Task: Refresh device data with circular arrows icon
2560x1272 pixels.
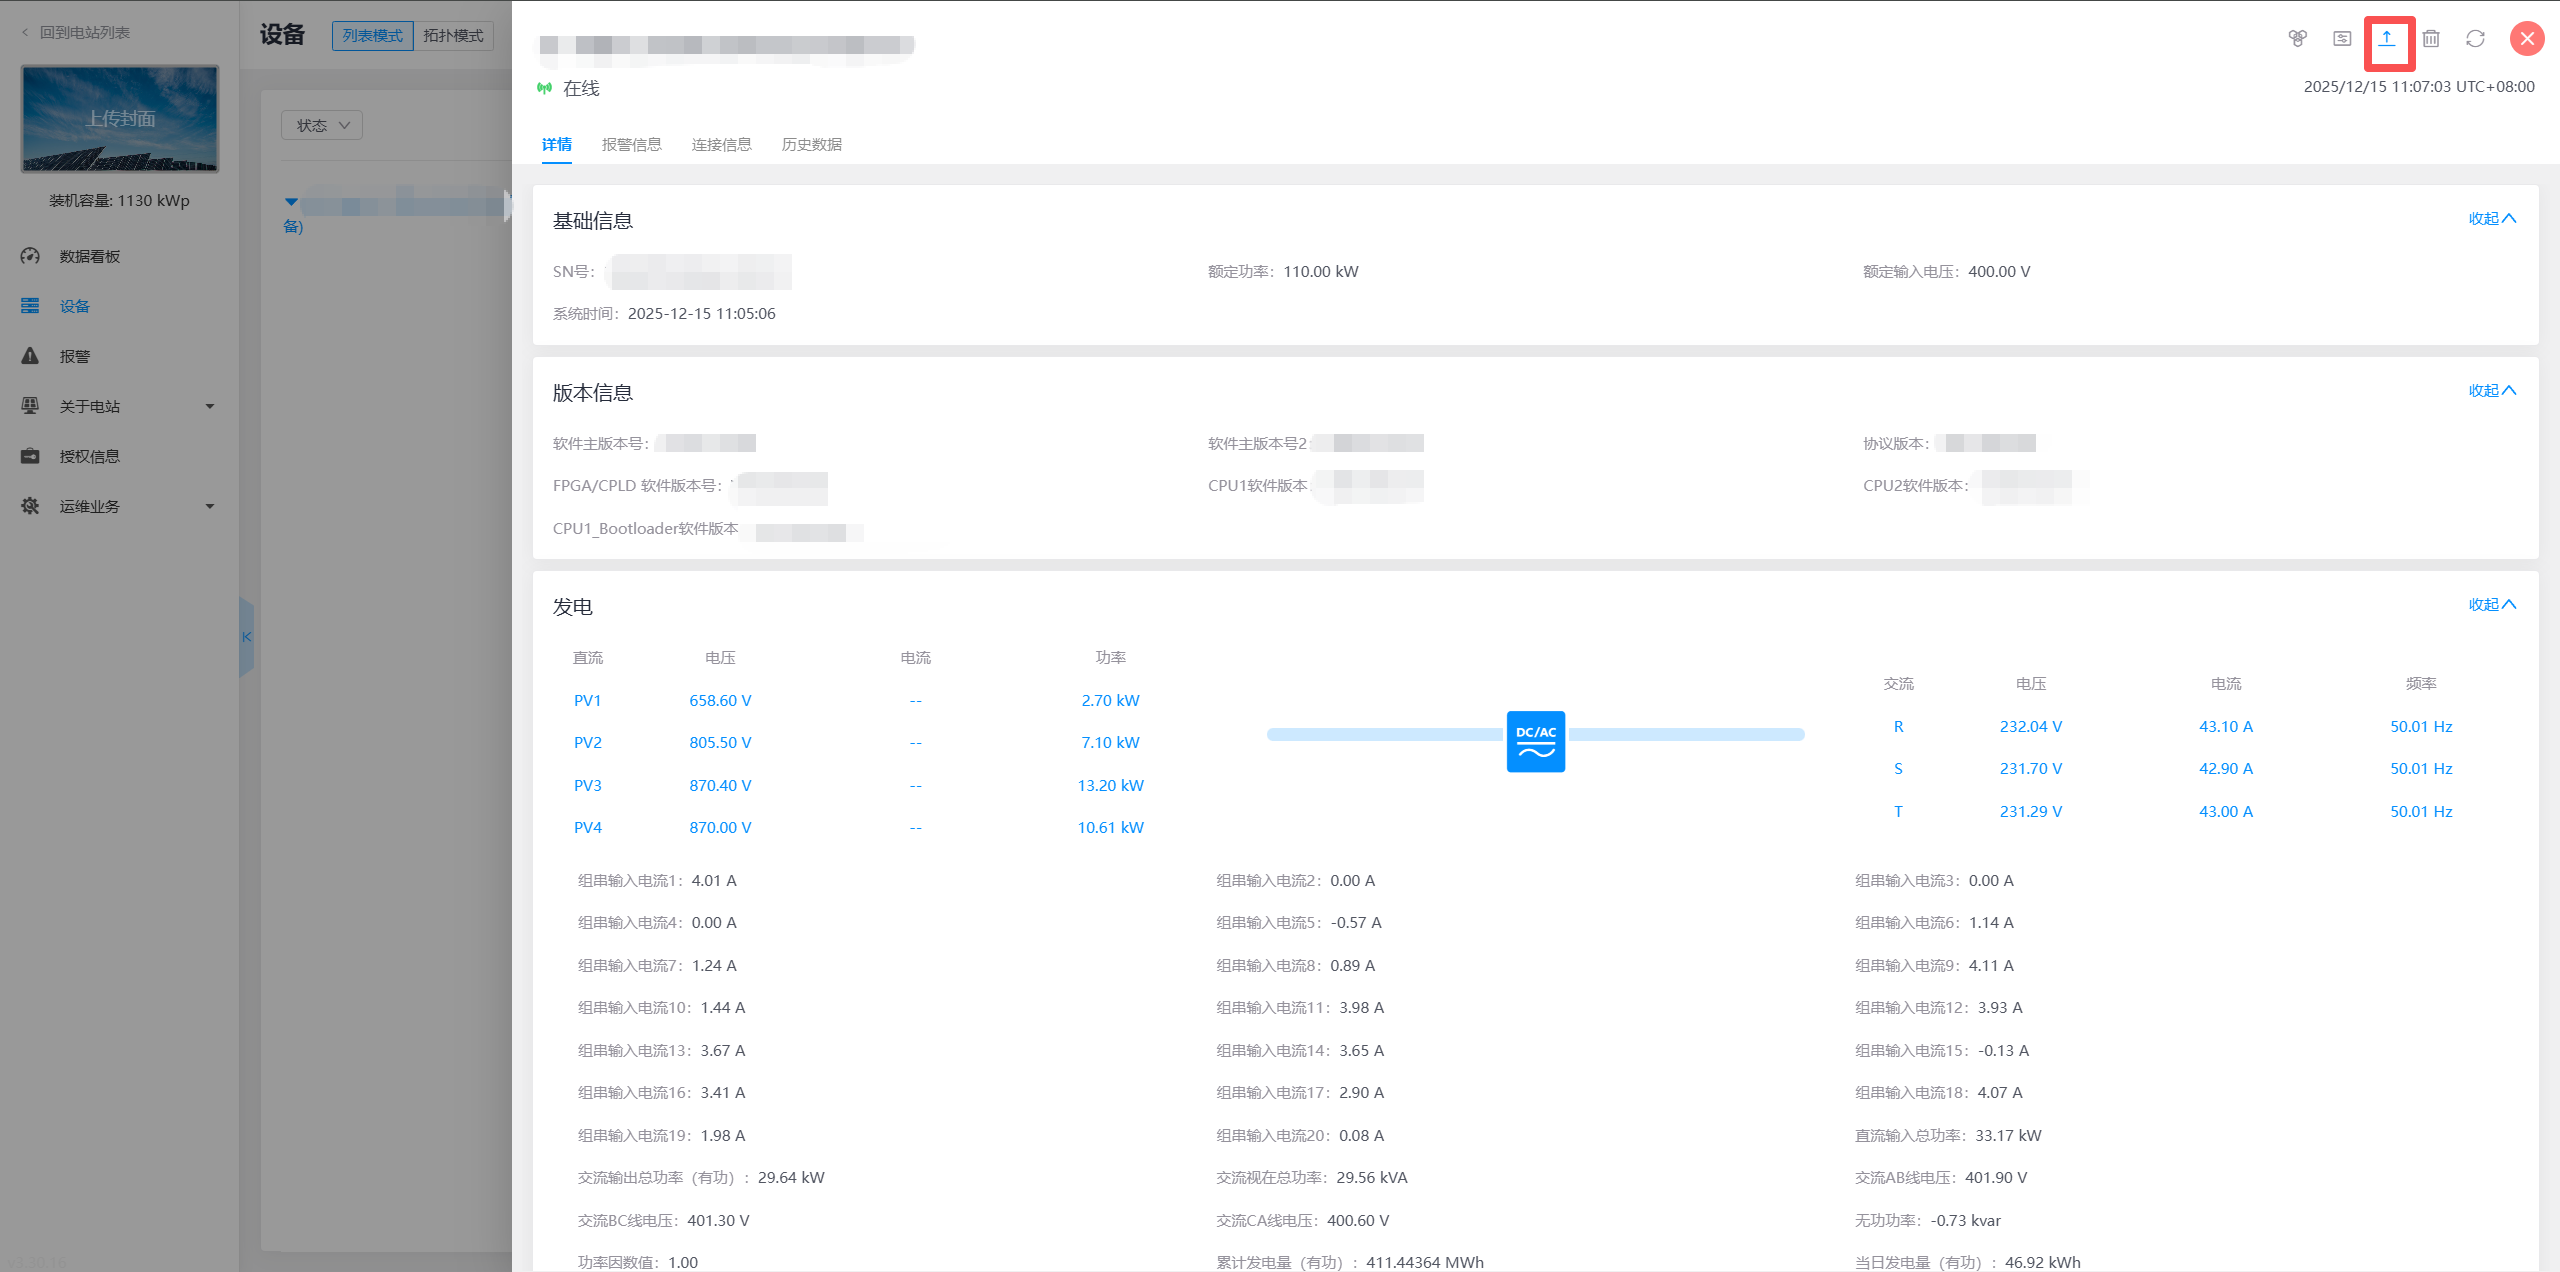Action: tap(2475, 39)
